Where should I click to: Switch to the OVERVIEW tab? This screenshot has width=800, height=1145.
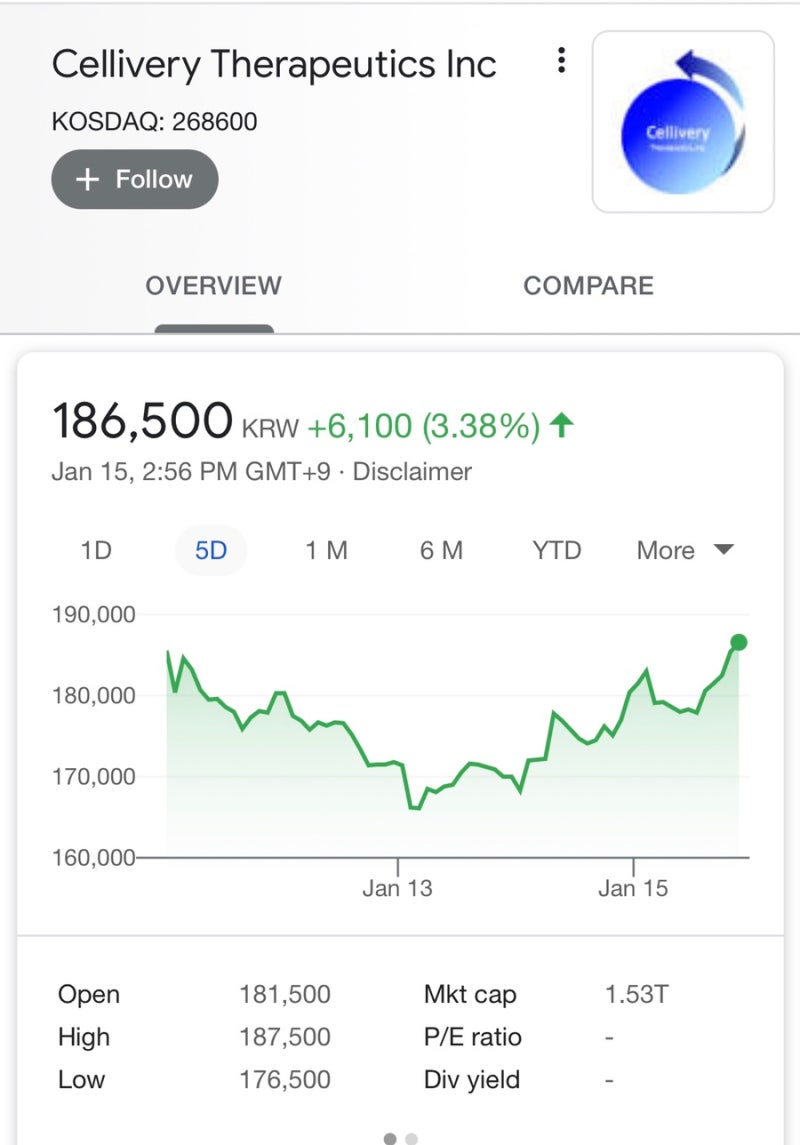[x=213, y=286]
